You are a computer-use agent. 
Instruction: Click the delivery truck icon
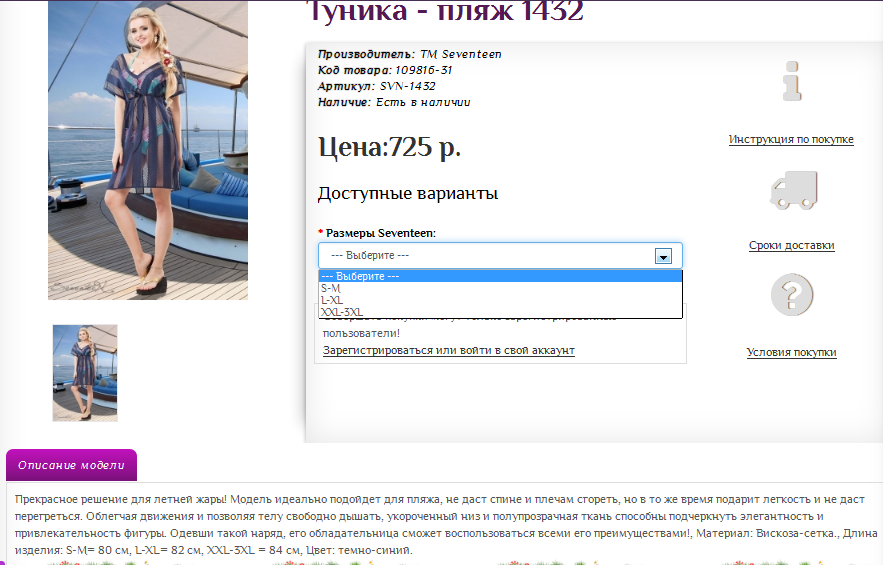pyautogui.click(x=792, y=189)
